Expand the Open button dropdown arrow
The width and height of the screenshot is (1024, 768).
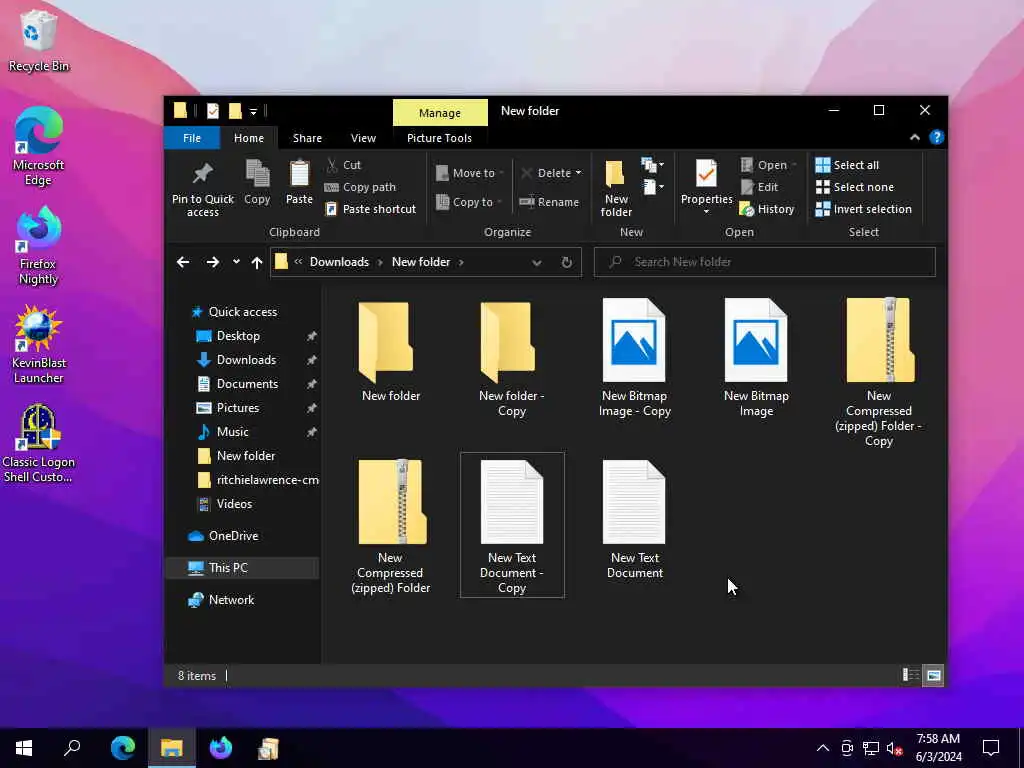click(794, 165)
